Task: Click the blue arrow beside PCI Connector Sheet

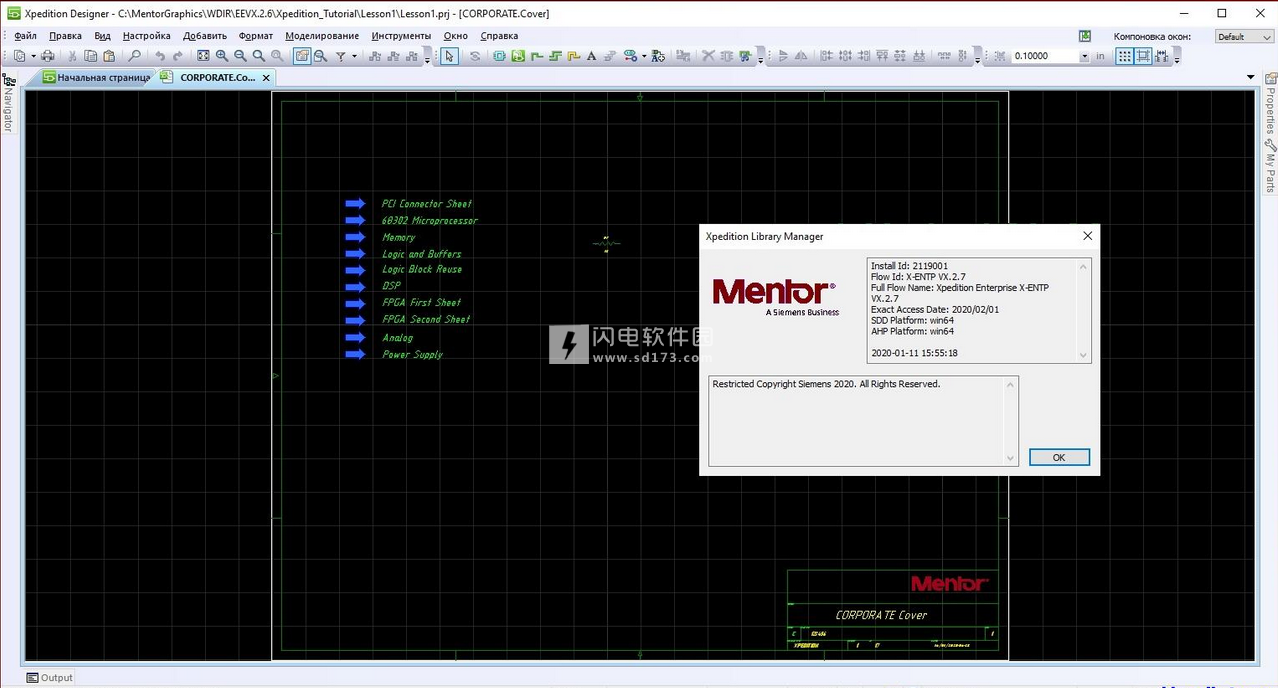Action: point(355,203)
